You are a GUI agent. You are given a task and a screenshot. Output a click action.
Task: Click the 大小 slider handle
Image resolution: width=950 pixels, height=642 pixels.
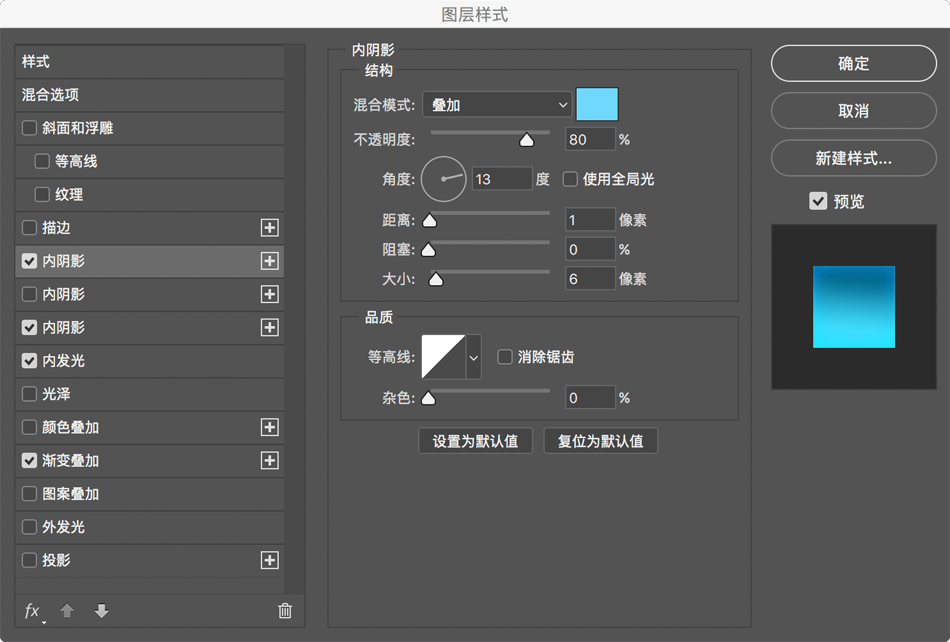point(436,279)
